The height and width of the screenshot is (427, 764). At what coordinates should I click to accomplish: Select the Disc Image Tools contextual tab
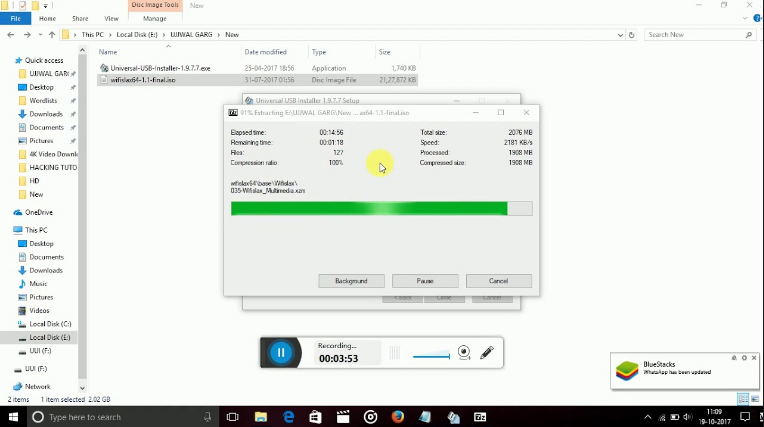(x=155, y=5)
